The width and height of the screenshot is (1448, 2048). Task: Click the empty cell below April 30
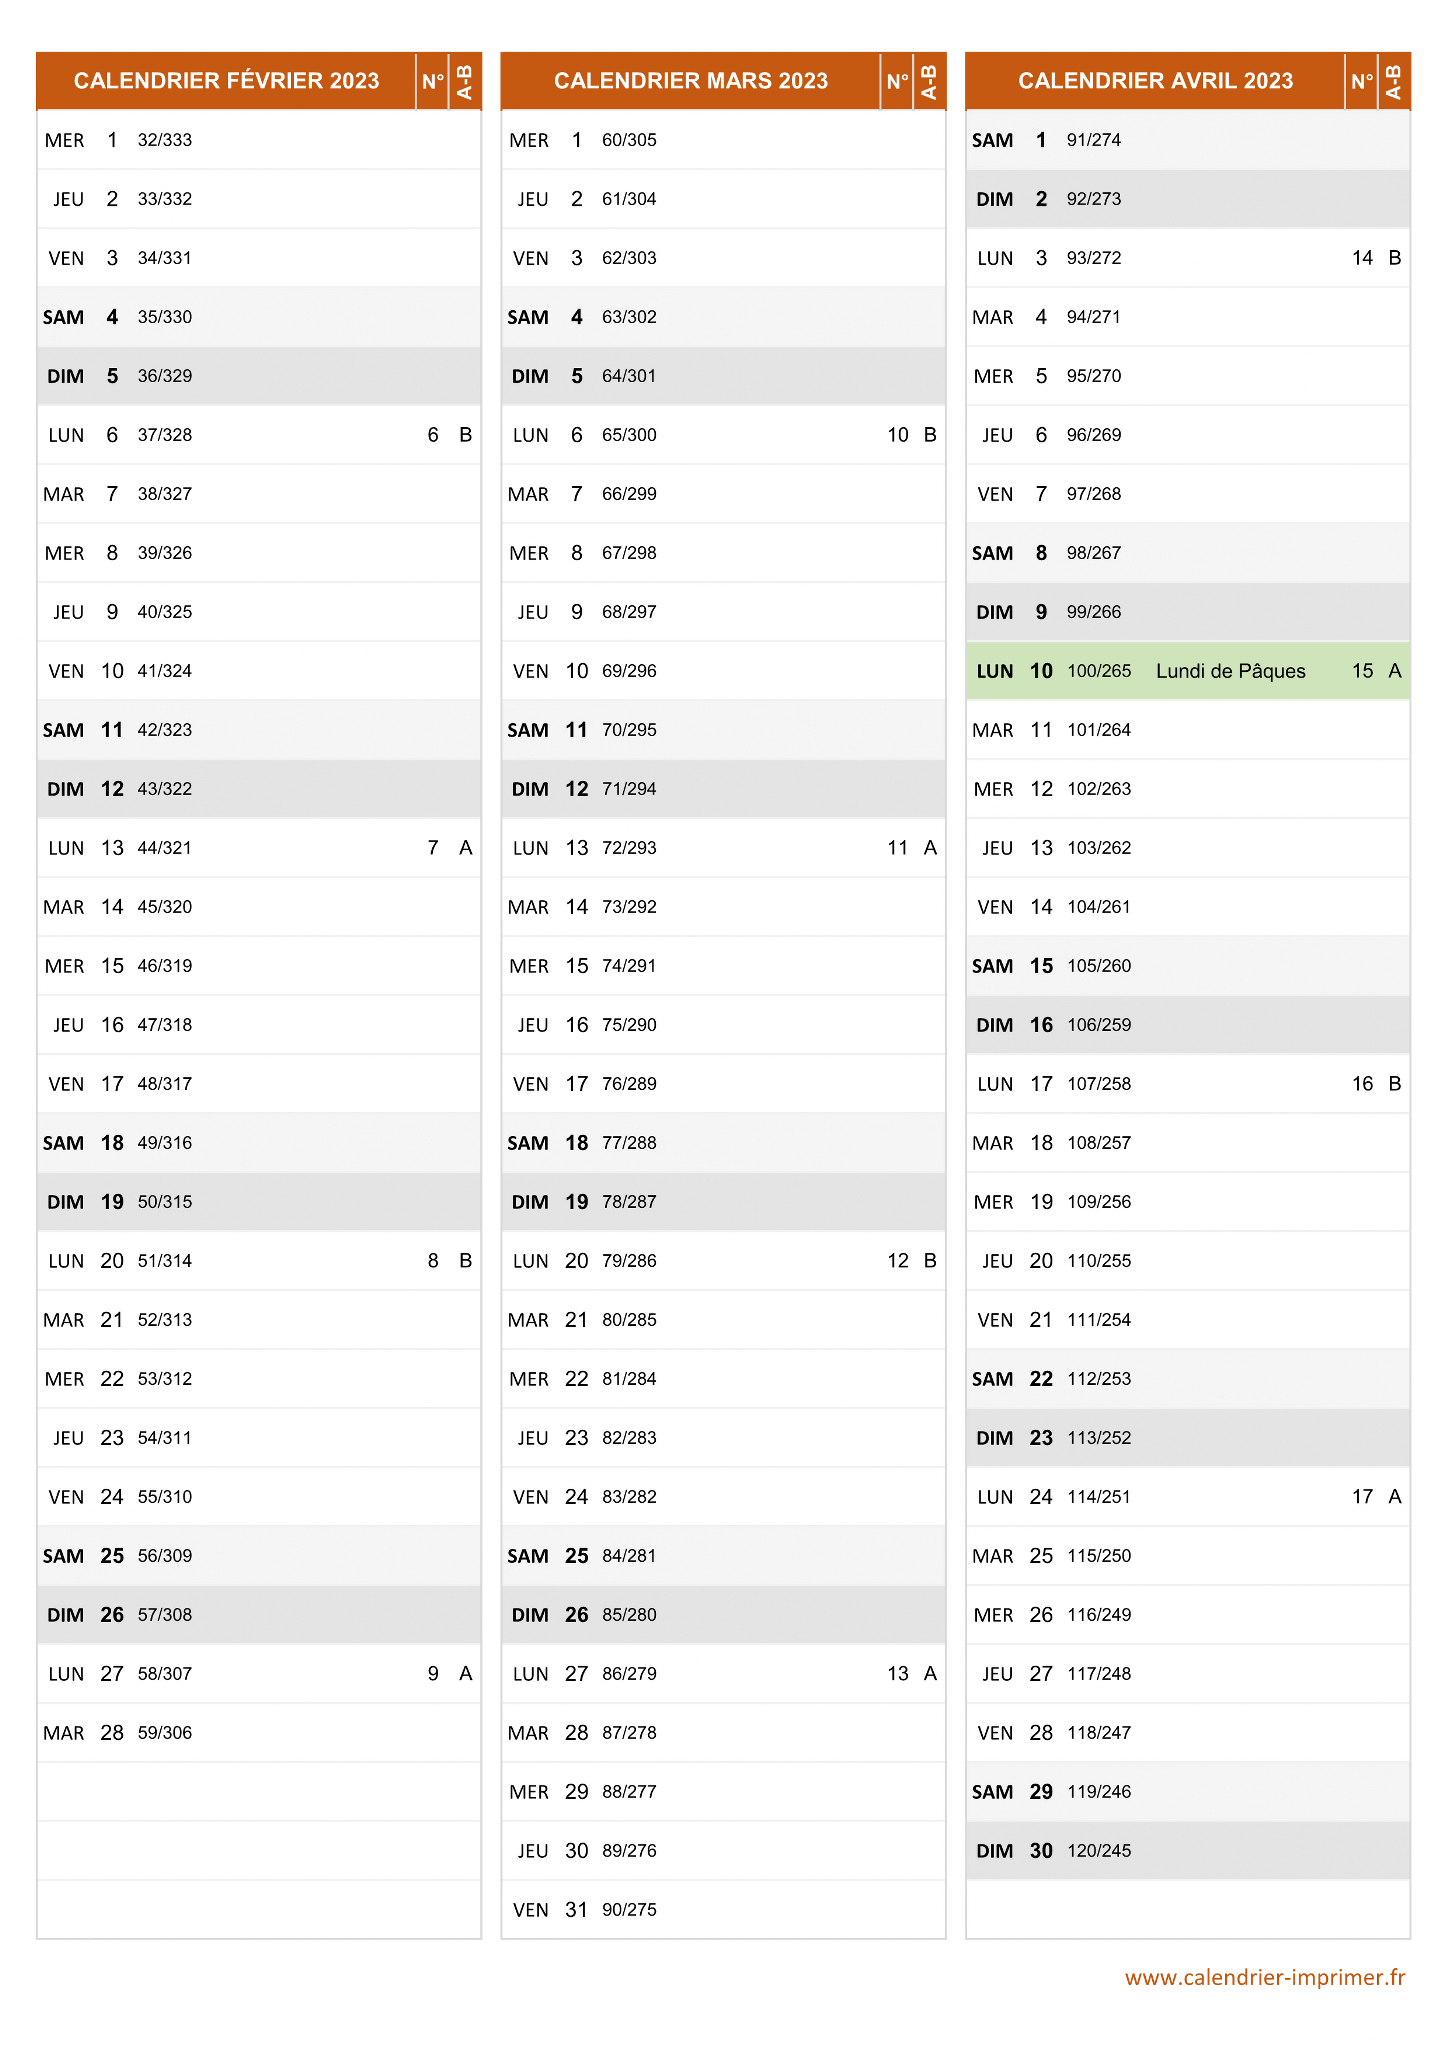point(1188,1909)
